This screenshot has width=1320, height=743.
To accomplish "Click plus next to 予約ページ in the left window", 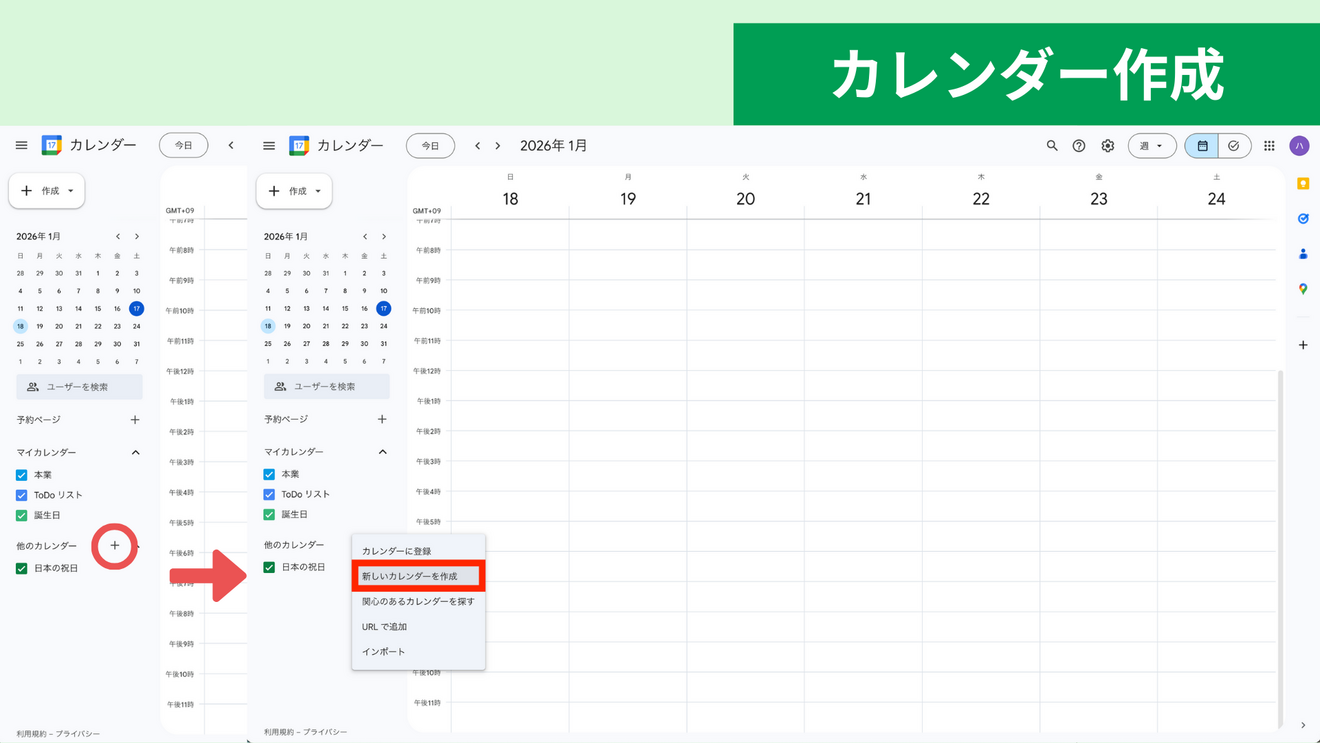I will (135, 420).
